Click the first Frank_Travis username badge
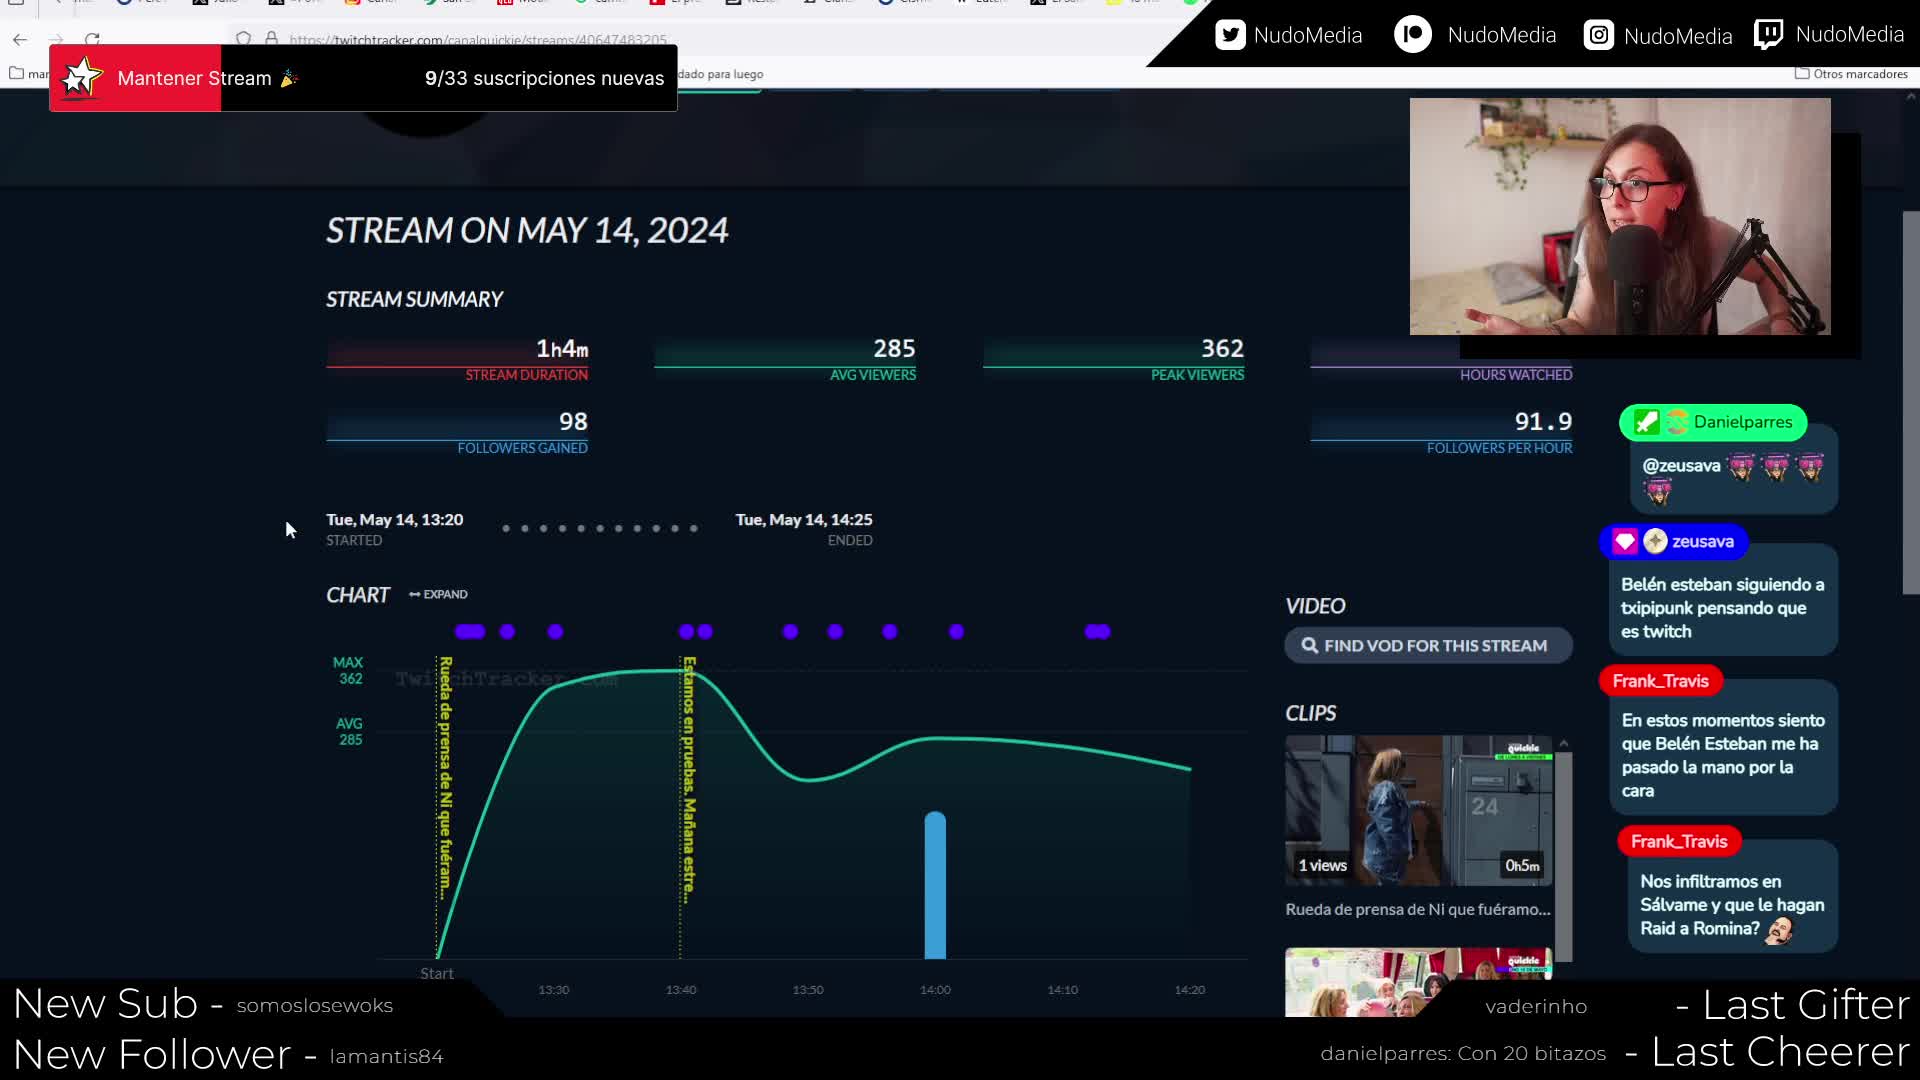Viewport: 1920px width, 1080px height. 1660,681
